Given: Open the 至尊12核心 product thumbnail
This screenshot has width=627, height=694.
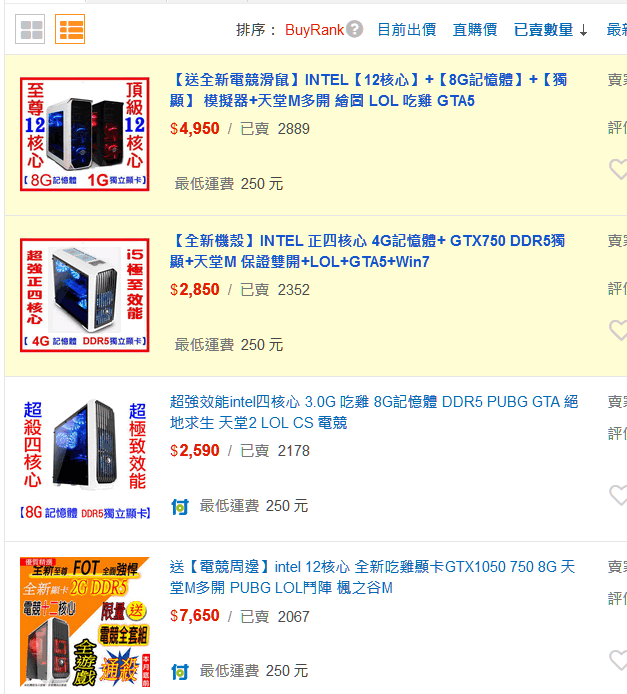Looking at the screenshot, I should coord(85,134).
